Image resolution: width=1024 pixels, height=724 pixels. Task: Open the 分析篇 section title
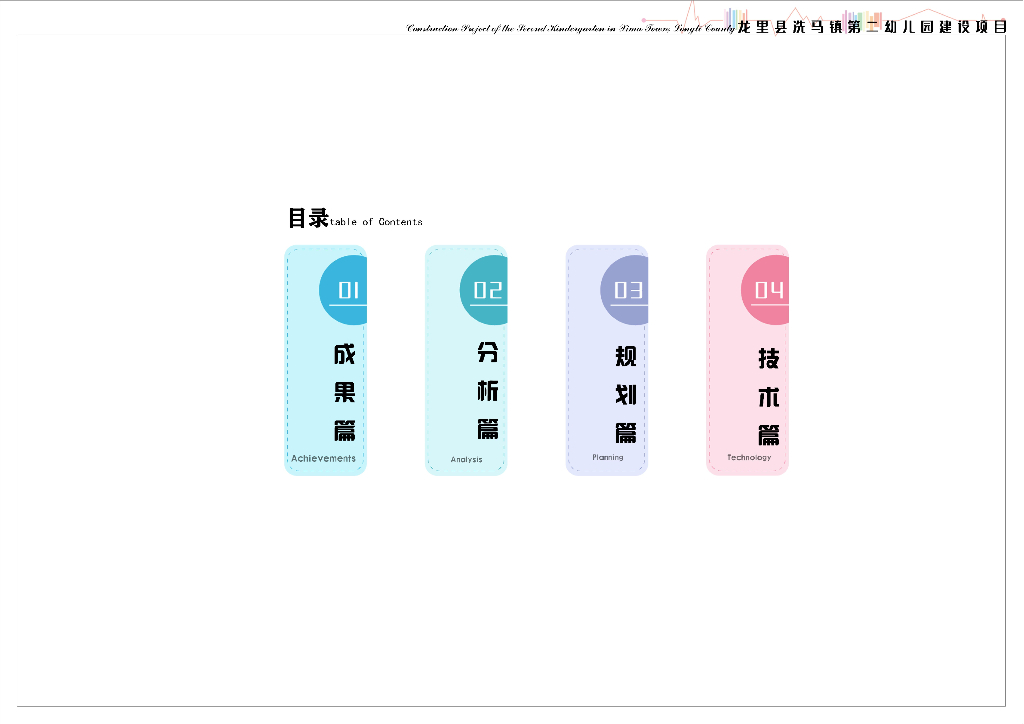pyautogui.click(x=487, y=391)
